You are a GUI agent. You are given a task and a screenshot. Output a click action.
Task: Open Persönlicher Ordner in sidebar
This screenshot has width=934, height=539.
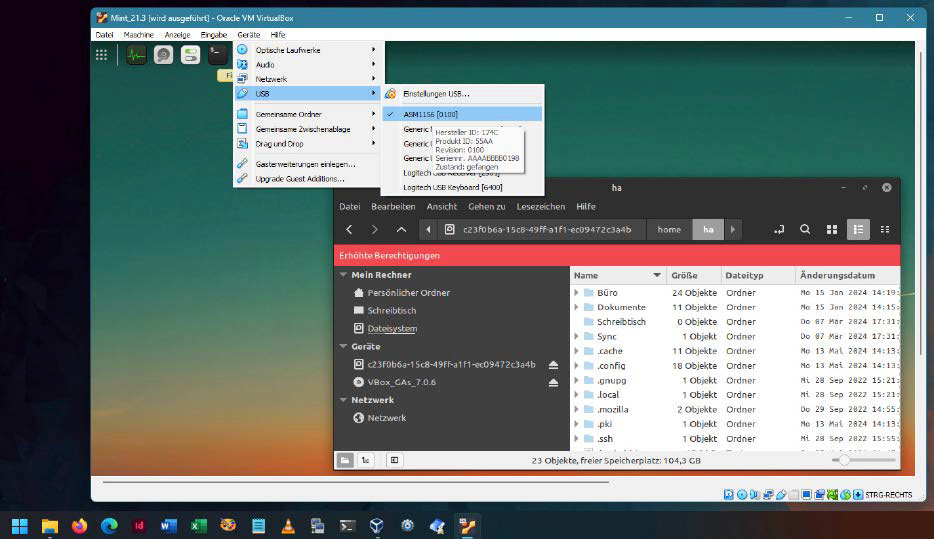coord(409,292)
